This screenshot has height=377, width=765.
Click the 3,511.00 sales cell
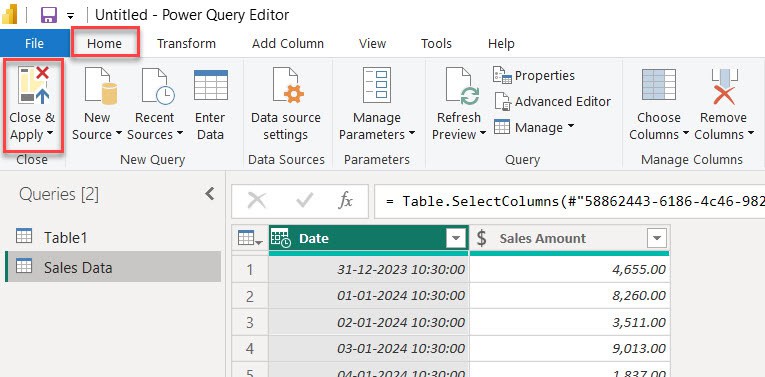pyautogui.click(x=569, y=322)
